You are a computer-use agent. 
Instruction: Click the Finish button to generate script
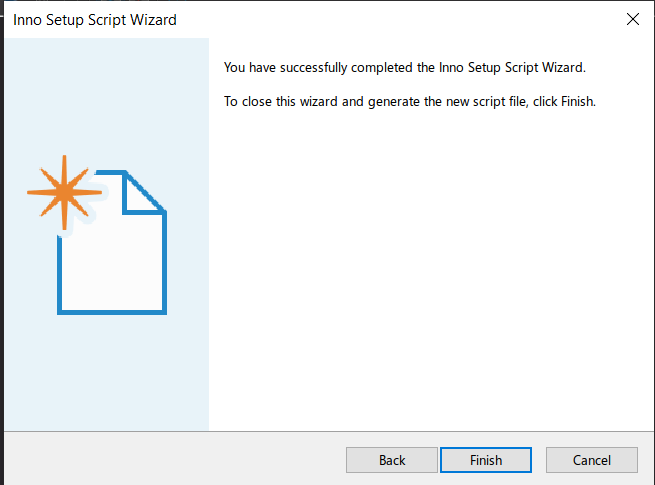click(x=486, y=460)
